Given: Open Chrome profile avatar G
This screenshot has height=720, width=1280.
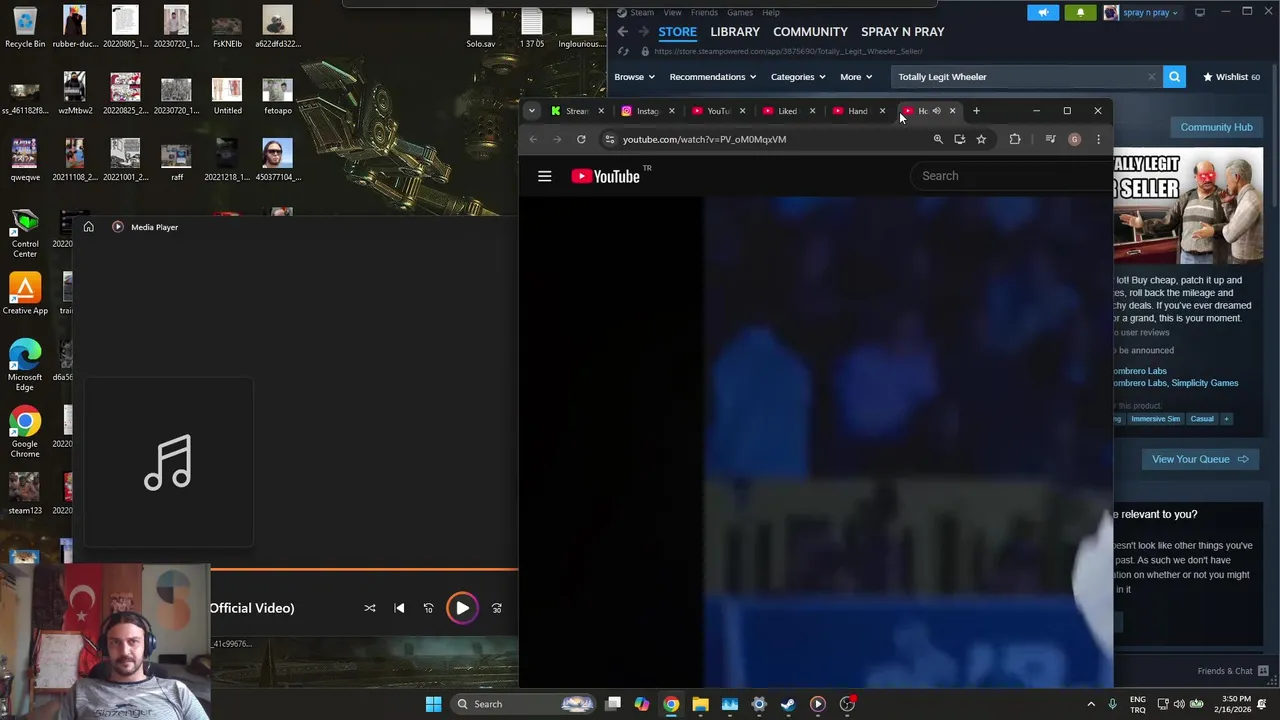Looking at the screenshot, I should (1074, 140).
